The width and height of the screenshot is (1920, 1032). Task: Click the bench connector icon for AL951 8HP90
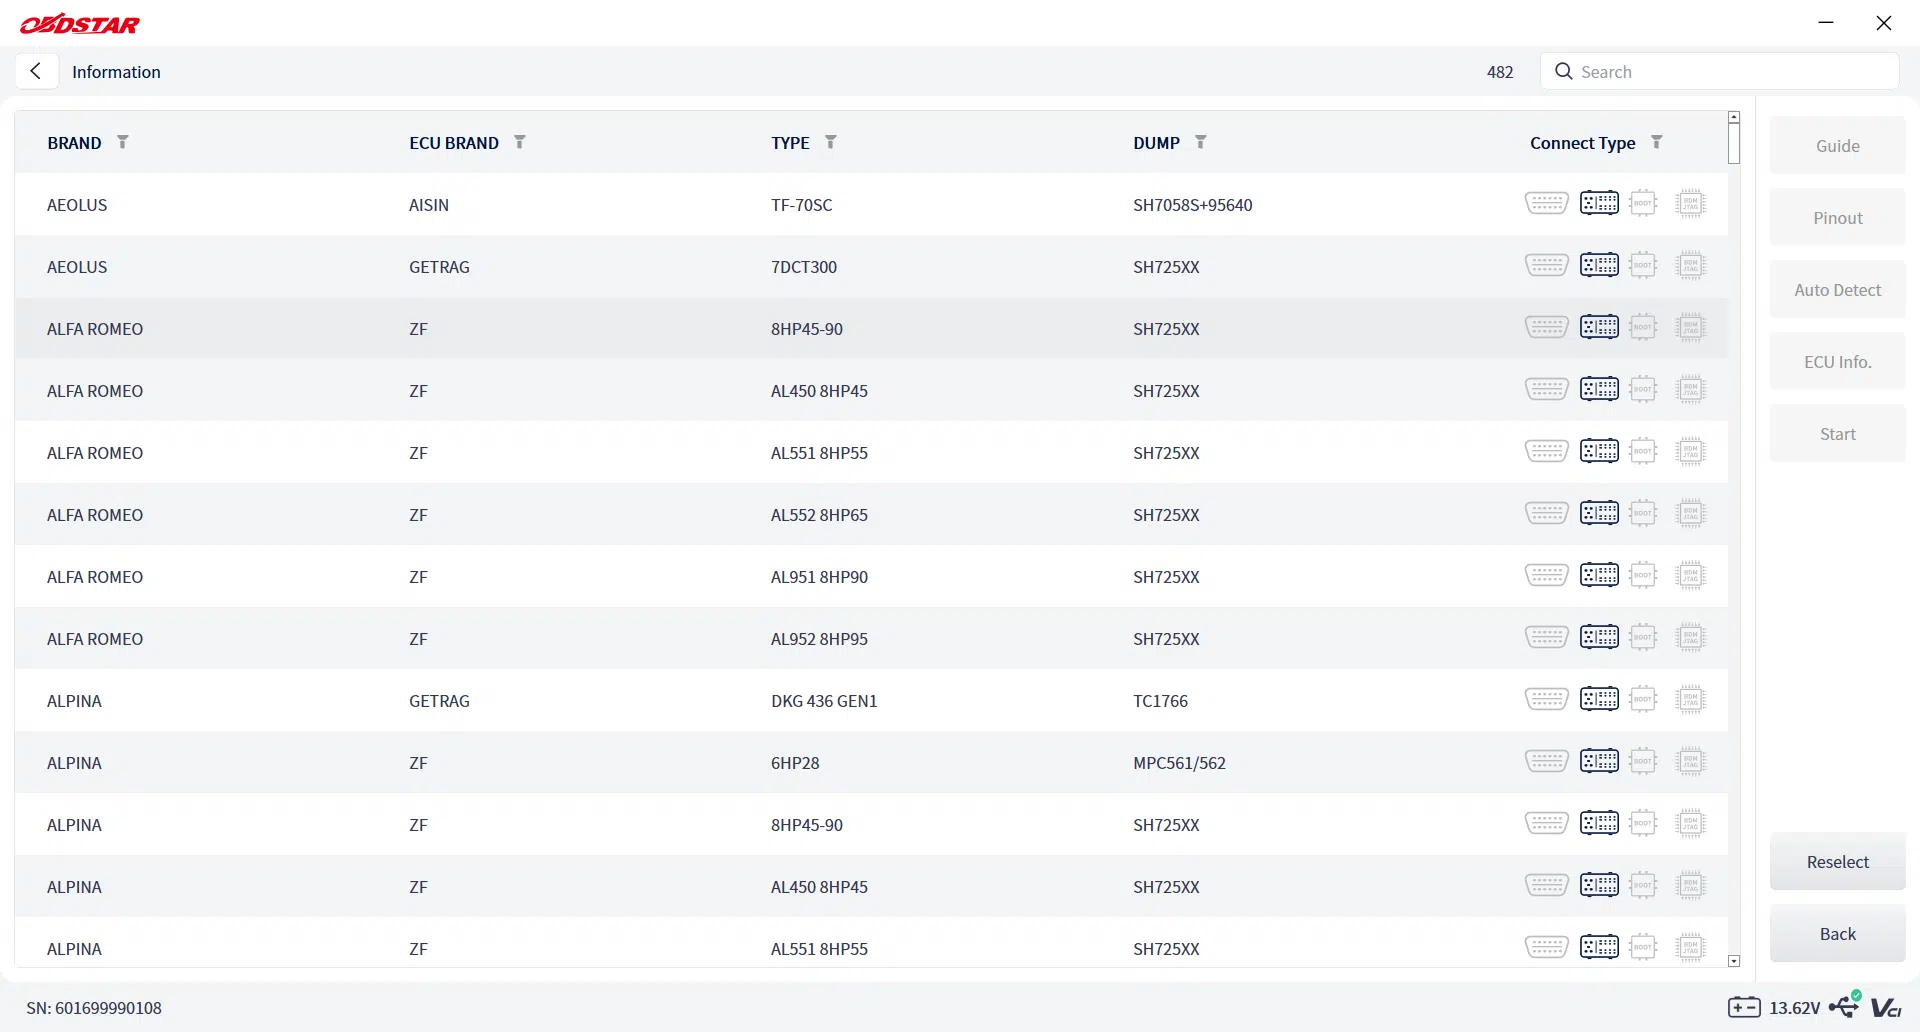click(x=1599, y=575)
